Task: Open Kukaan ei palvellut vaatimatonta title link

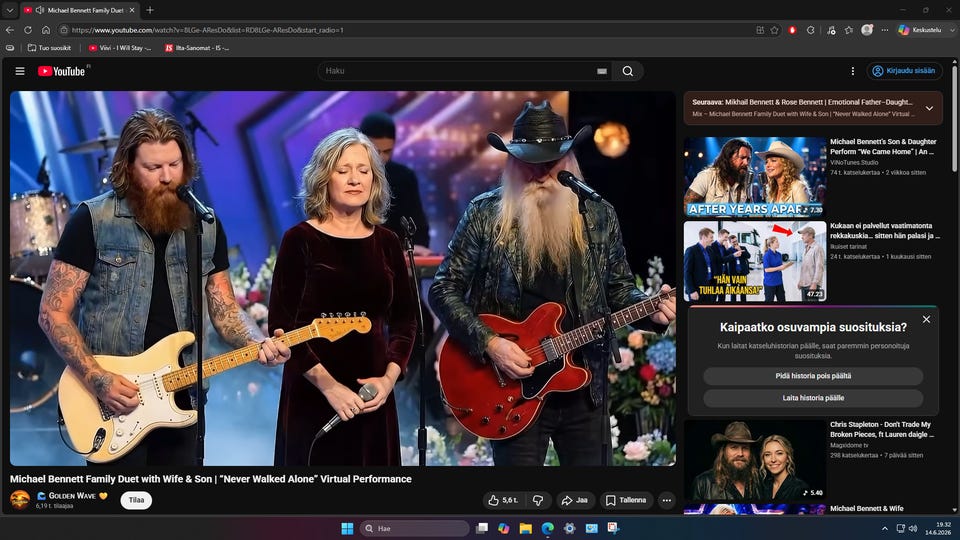Action: (885, 231)
